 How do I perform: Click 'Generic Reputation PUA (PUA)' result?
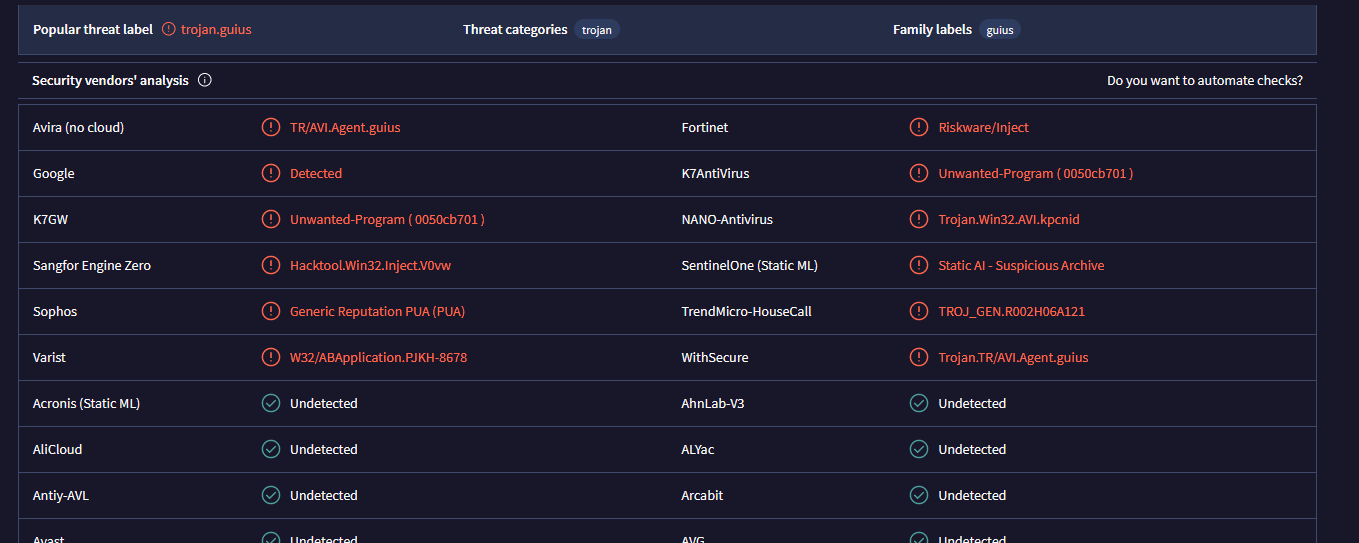click(x=377, y=311)
